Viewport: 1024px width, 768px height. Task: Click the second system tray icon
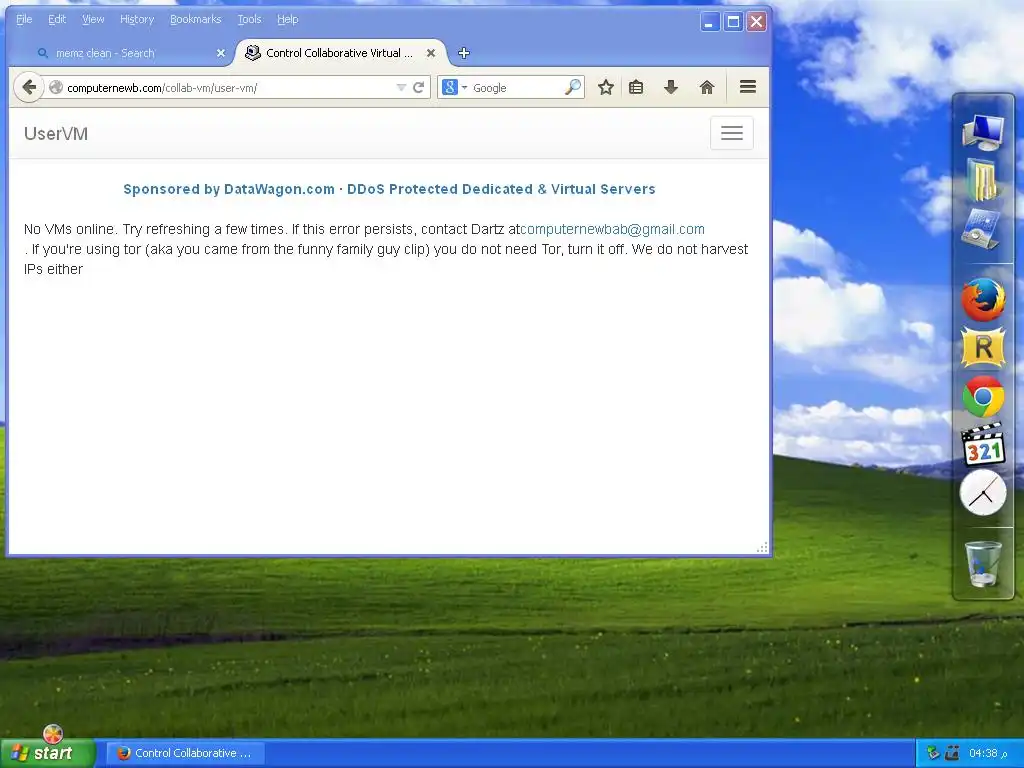tap(952, 753)
